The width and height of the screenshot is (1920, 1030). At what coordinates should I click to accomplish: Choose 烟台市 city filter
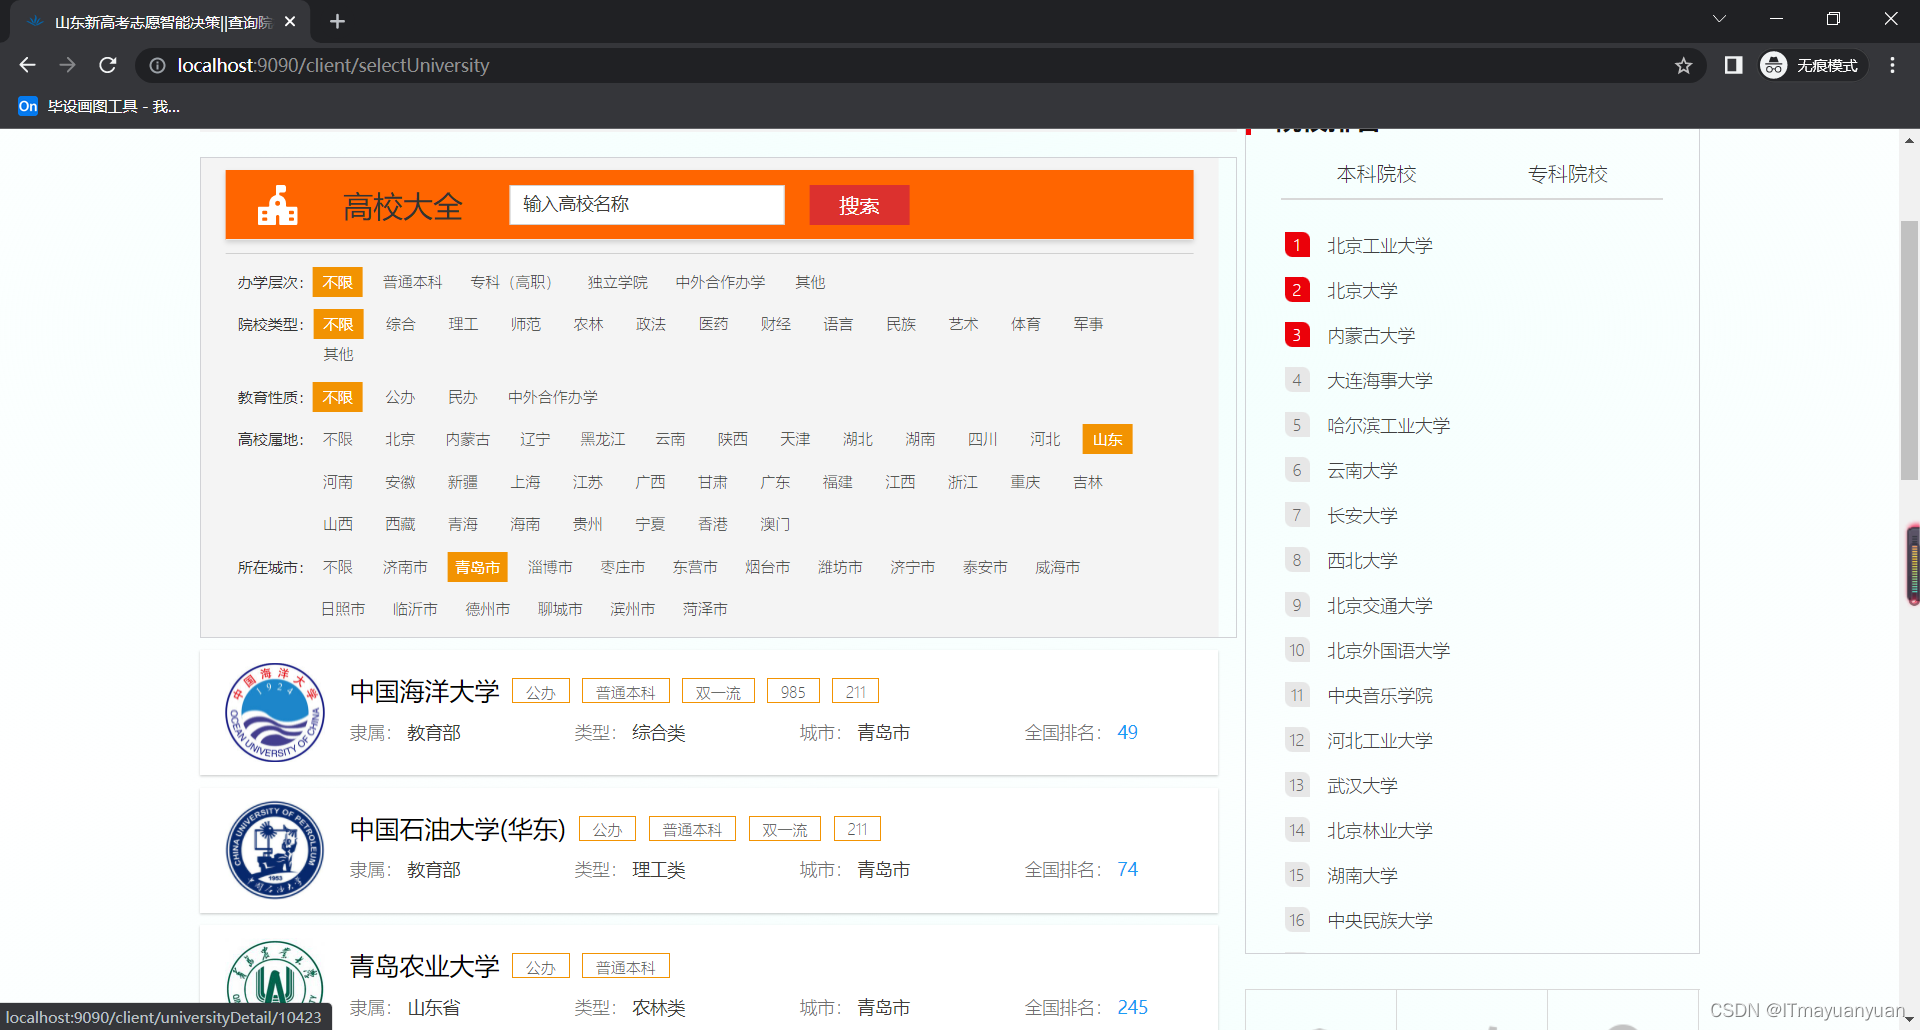point(767,567)
